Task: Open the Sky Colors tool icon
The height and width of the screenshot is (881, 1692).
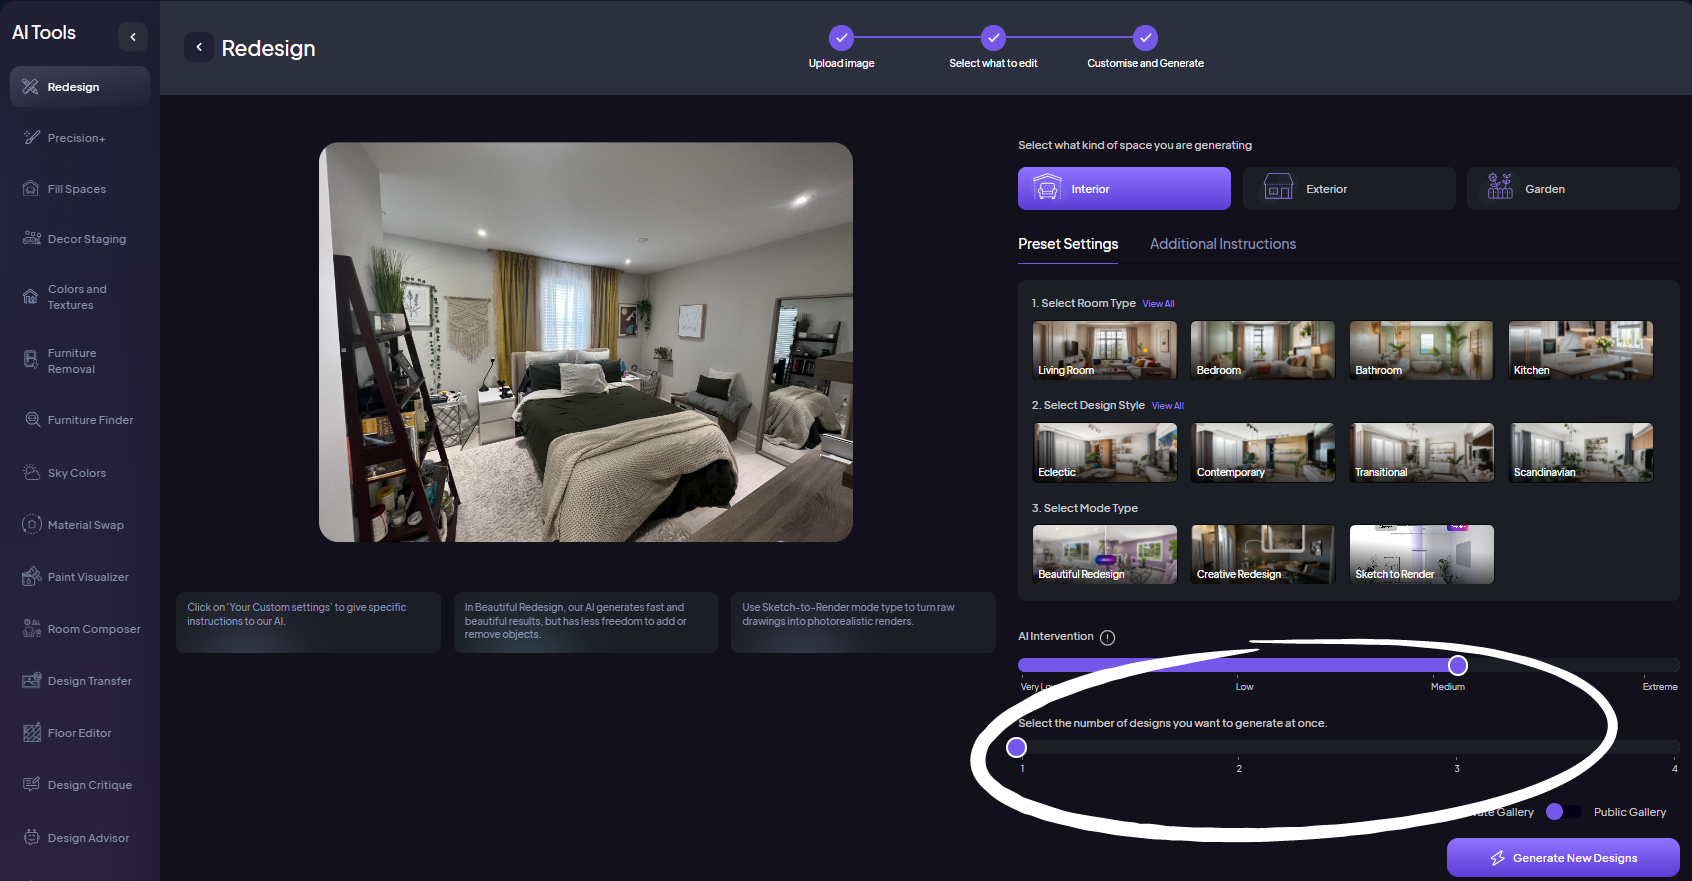Action: point(32,473)
